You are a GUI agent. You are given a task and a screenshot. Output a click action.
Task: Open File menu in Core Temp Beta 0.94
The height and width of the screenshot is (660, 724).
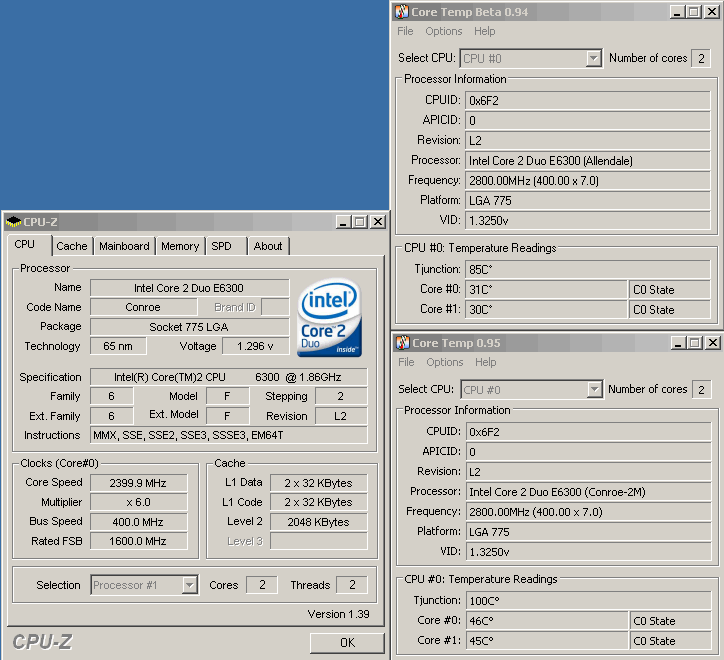click(x=405, y=31)
